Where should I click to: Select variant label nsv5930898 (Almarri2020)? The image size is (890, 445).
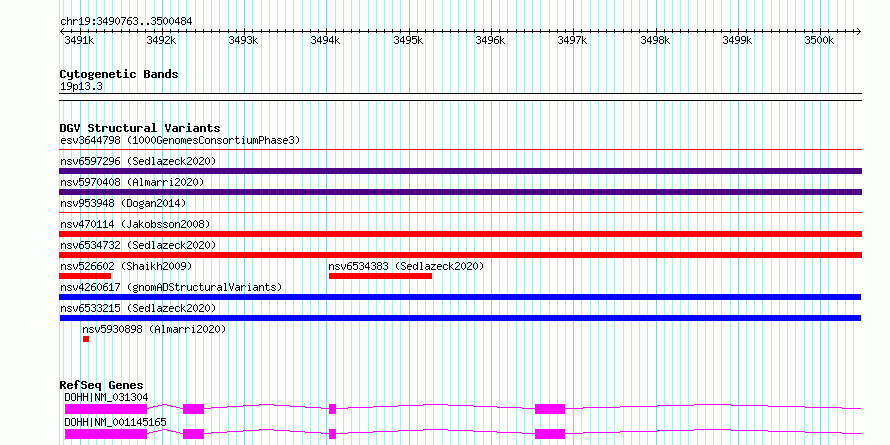coord(154,329)
